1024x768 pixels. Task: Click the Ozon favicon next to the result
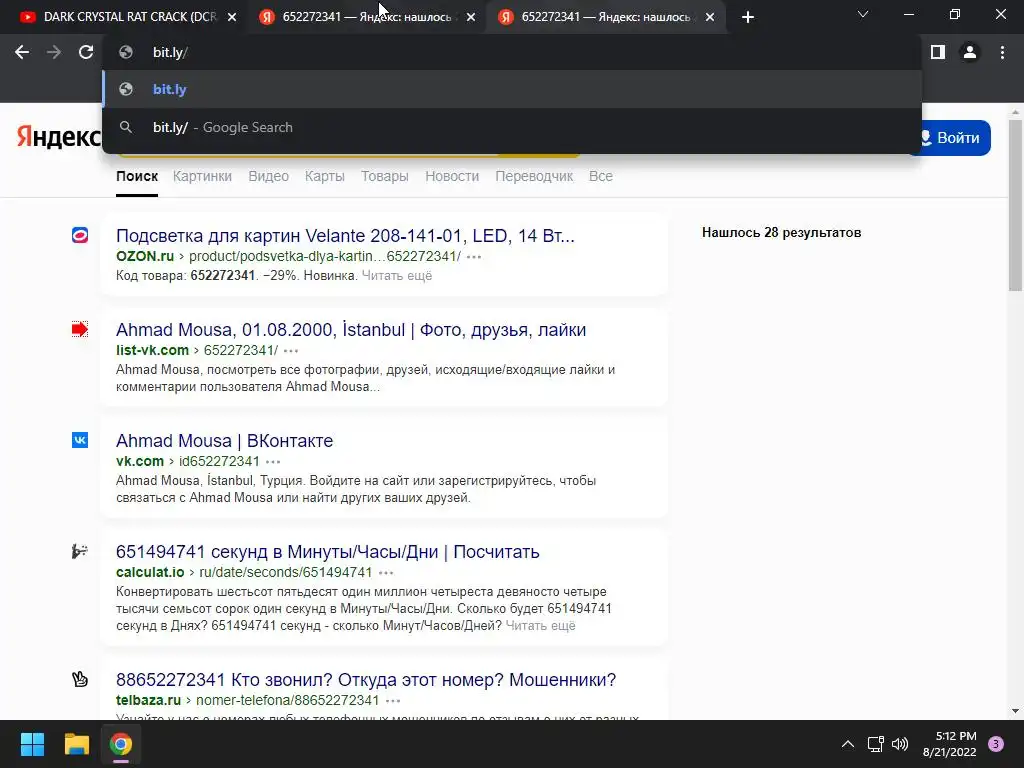(80, 235)
